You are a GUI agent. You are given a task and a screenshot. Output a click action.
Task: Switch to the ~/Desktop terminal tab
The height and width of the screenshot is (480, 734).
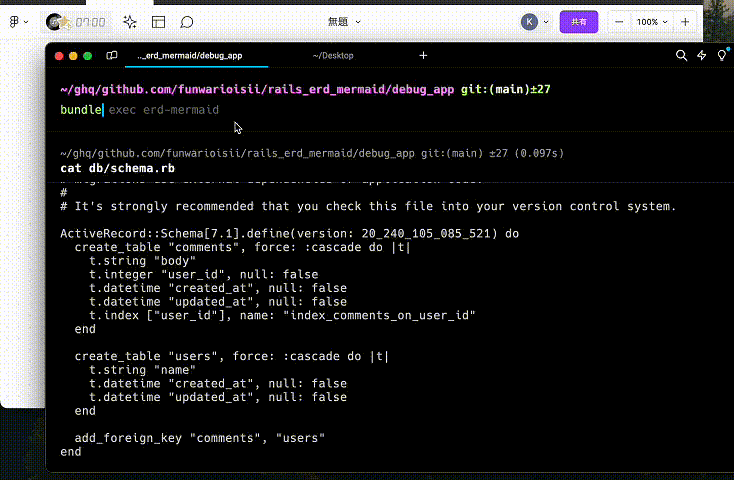[333, 56]
